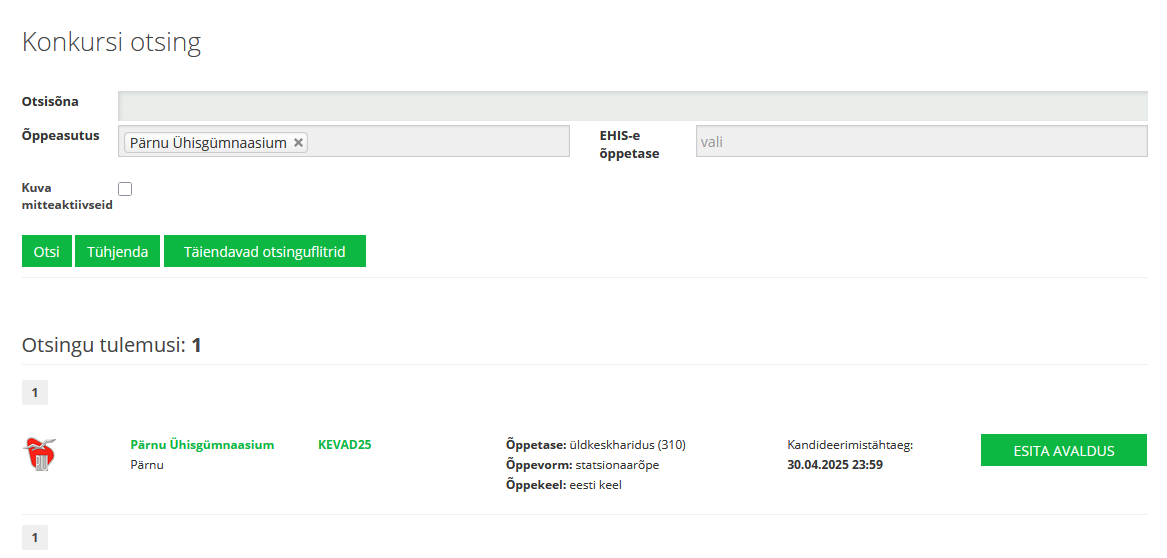This screenshot has height=558, width=1167.
Task: Focus the Otsisõna search field
Action: pyautogui.click(x=633, y=106)
